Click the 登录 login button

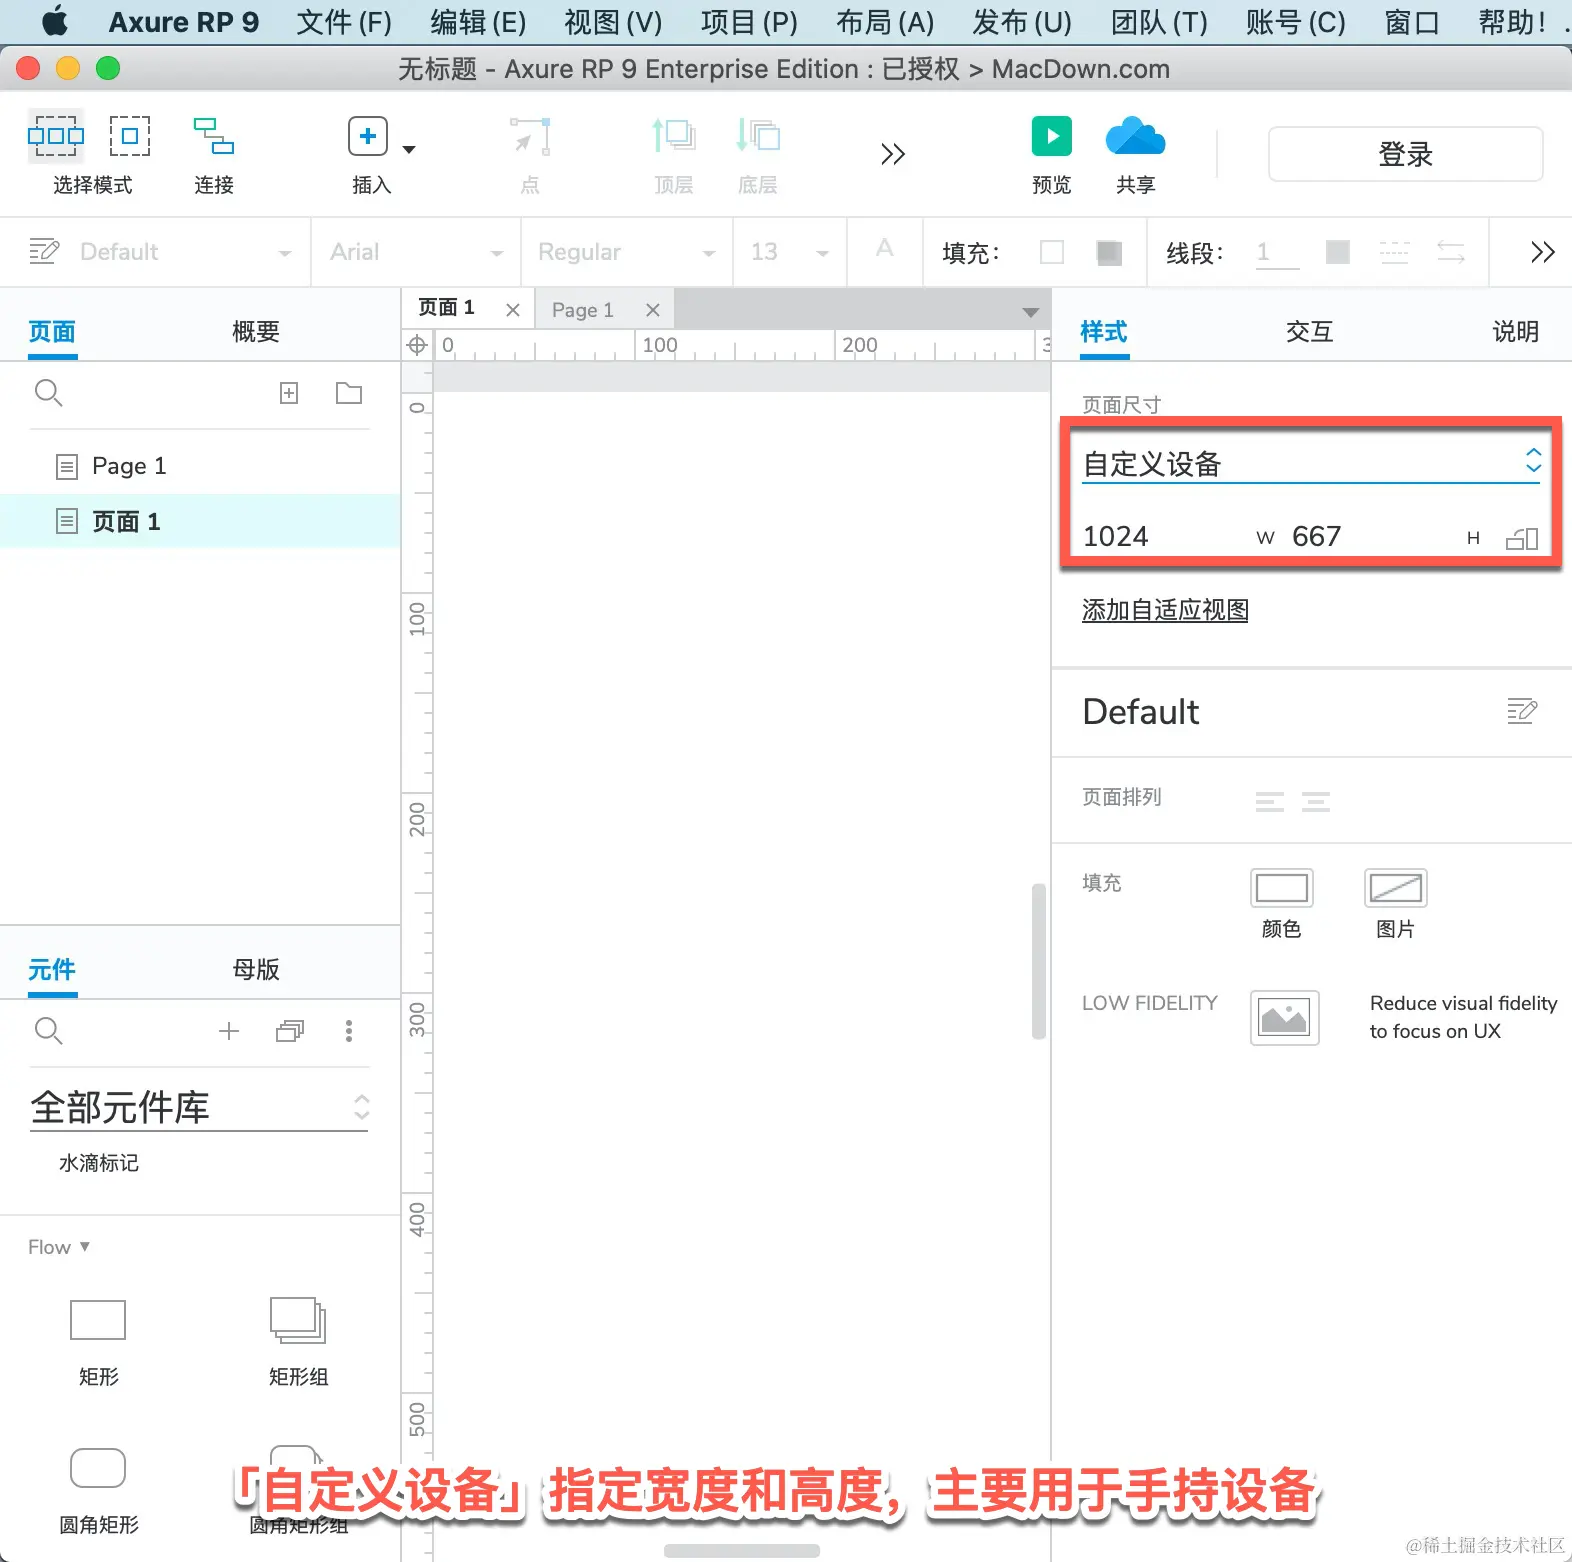1405,154
